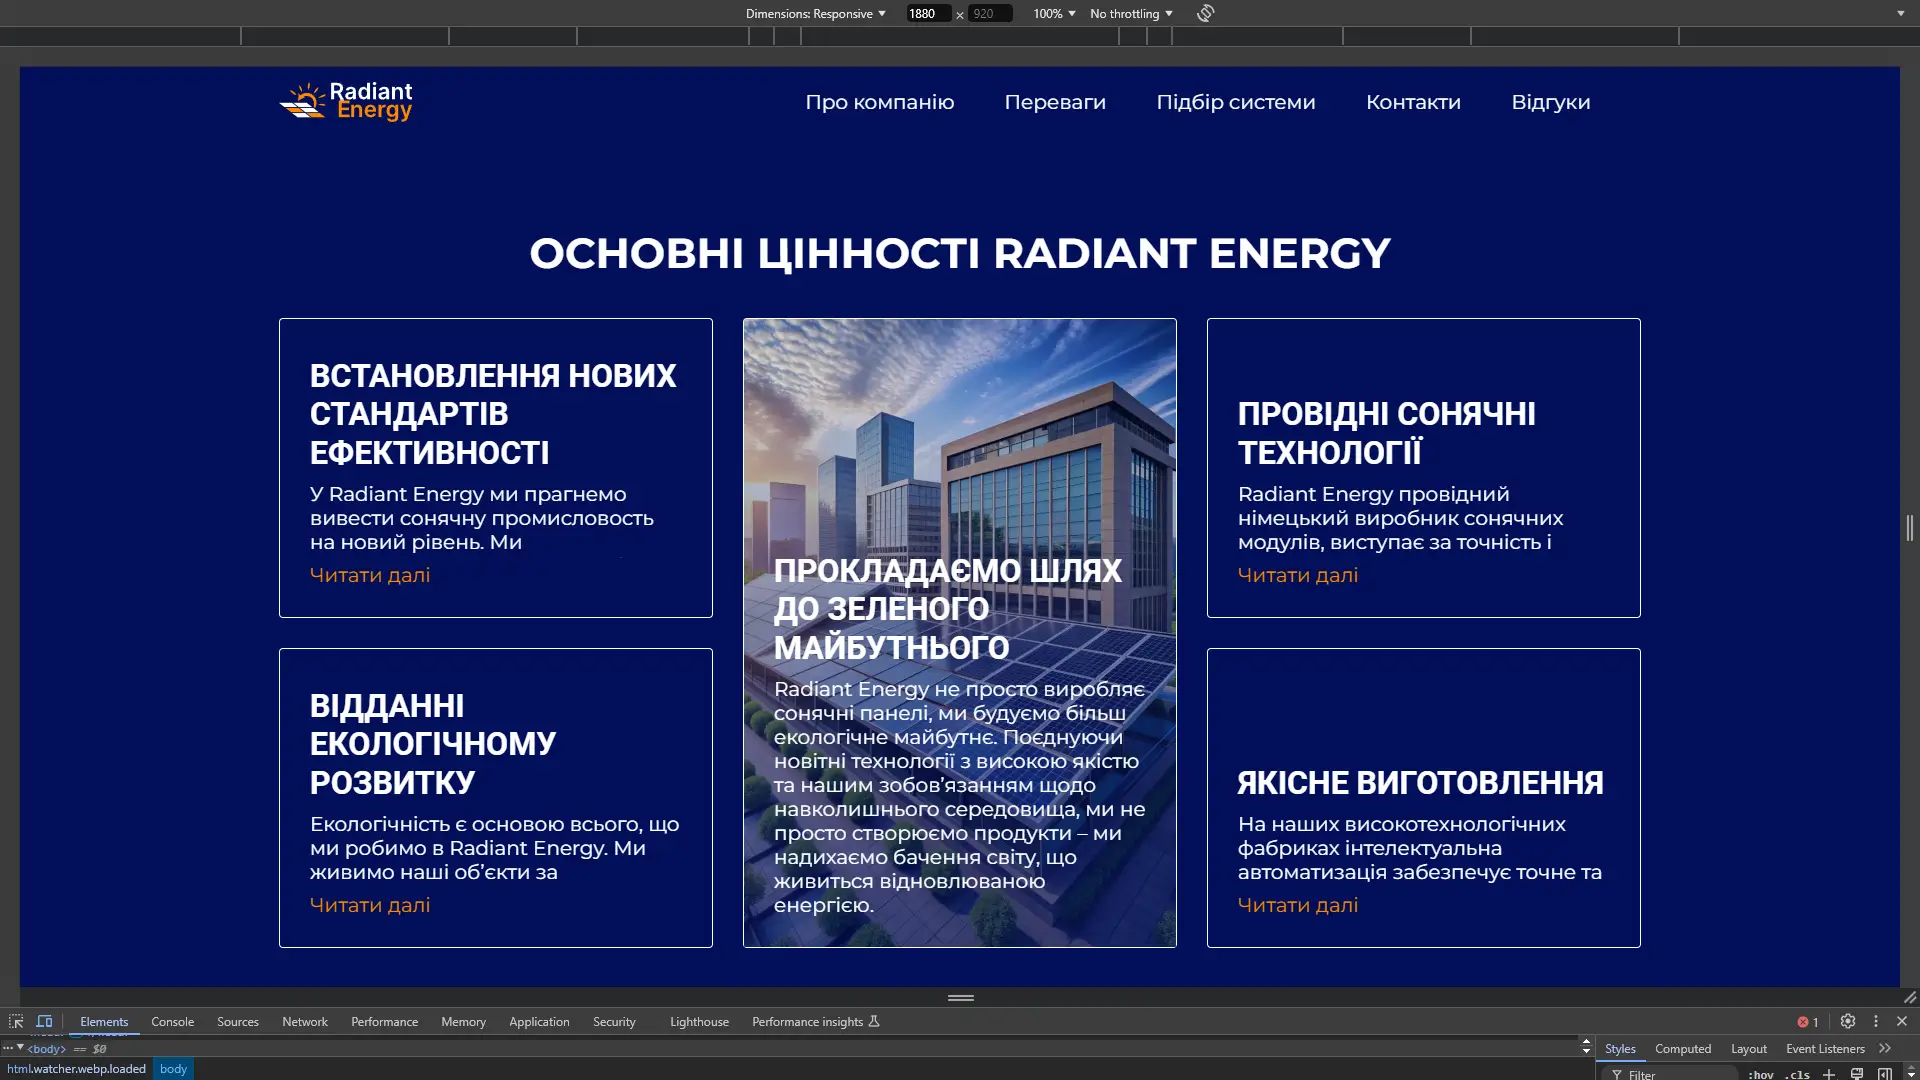Click the viewport right edge resize handle

tap(1910, 527)
